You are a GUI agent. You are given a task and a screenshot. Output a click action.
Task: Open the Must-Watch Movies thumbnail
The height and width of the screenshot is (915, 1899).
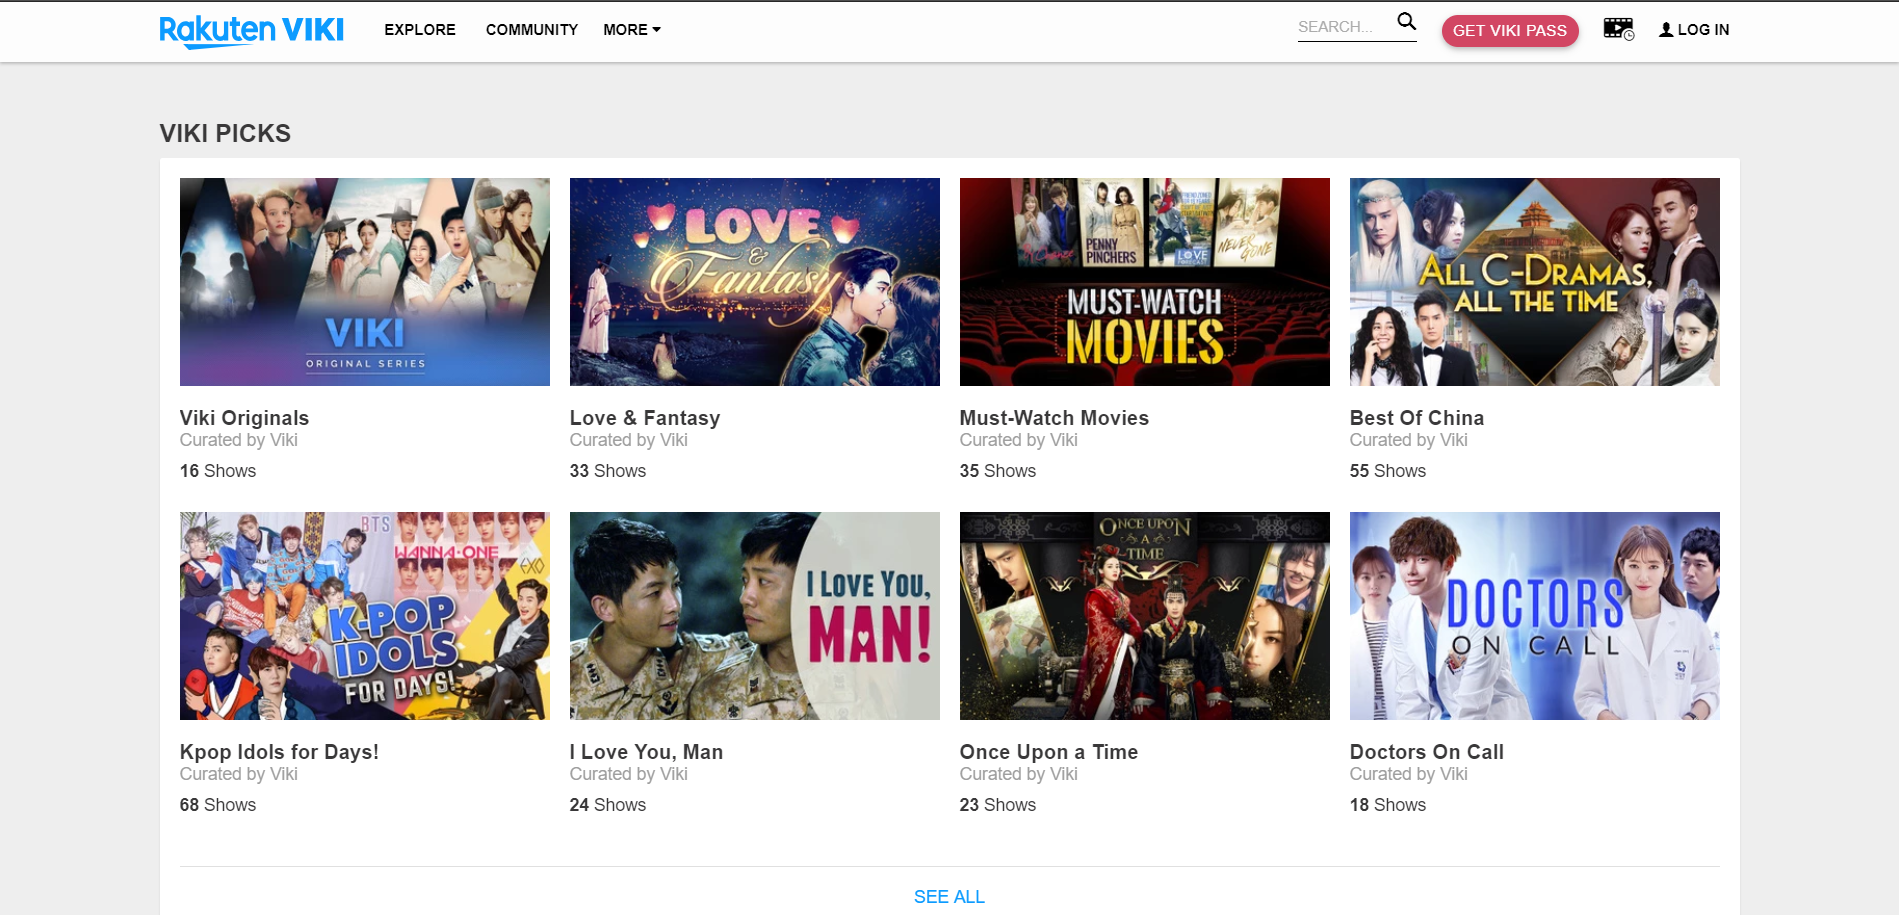[x=1145, y=282]
